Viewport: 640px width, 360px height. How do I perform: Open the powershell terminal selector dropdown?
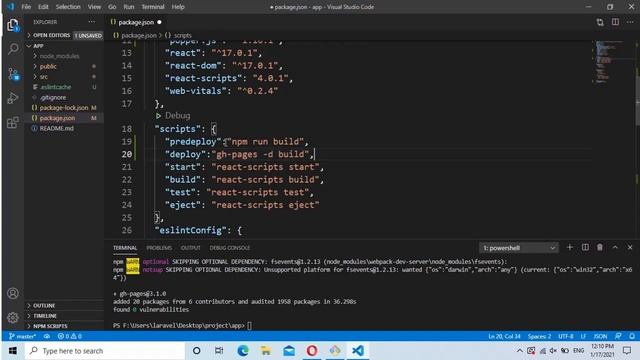(x=518, y=248)
